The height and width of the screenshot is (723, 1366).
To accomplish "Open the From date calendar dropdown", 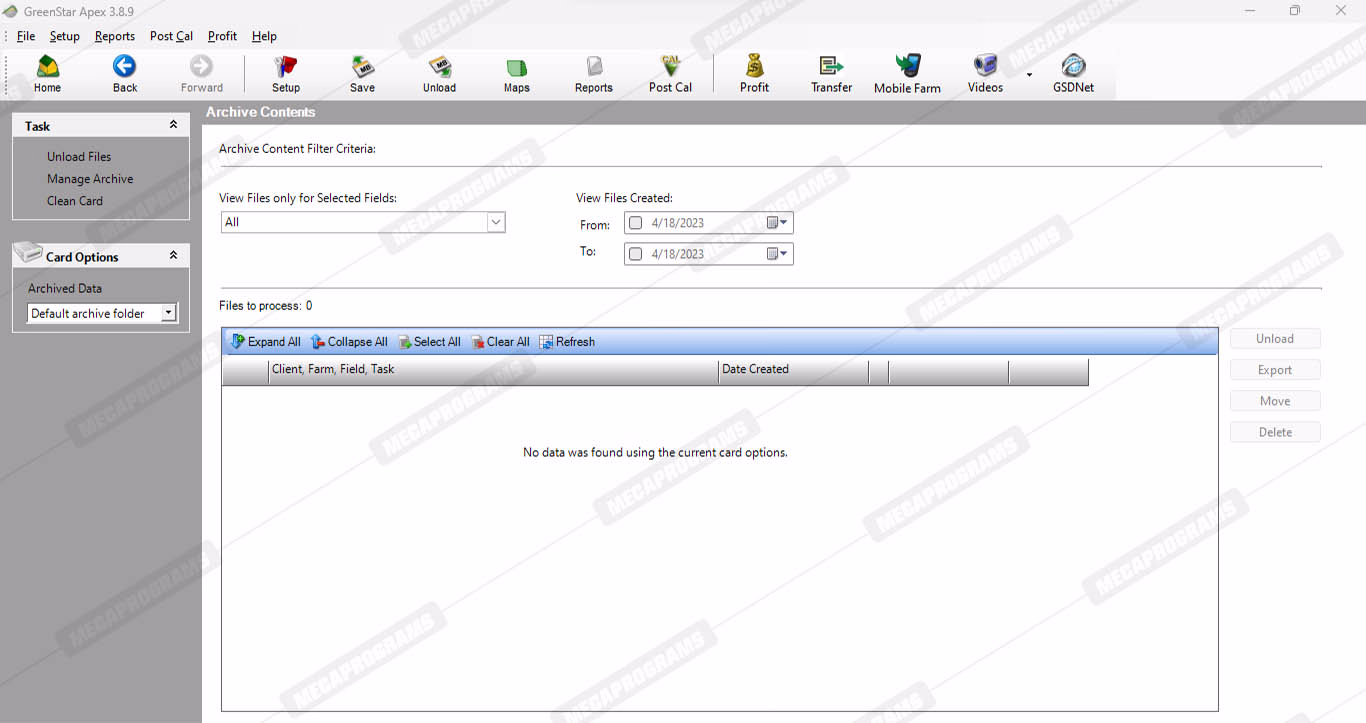I will click(x=777, y=223).
